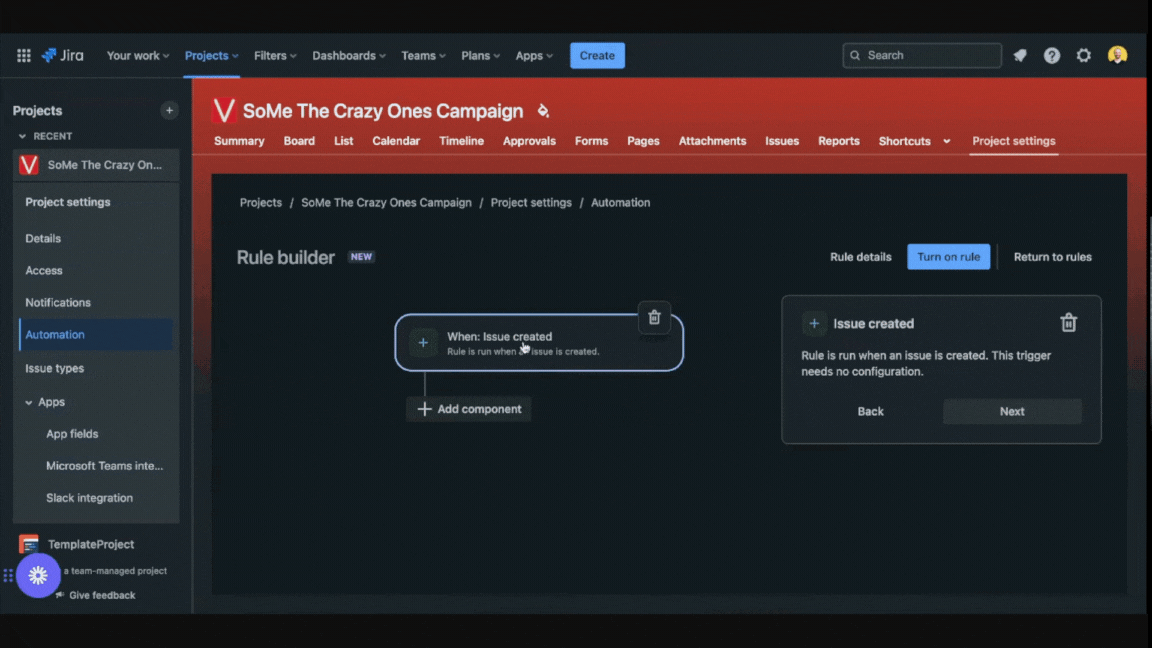Click the Rule details button
This screenshot has height=648, width=1152.
click(860, 257)
